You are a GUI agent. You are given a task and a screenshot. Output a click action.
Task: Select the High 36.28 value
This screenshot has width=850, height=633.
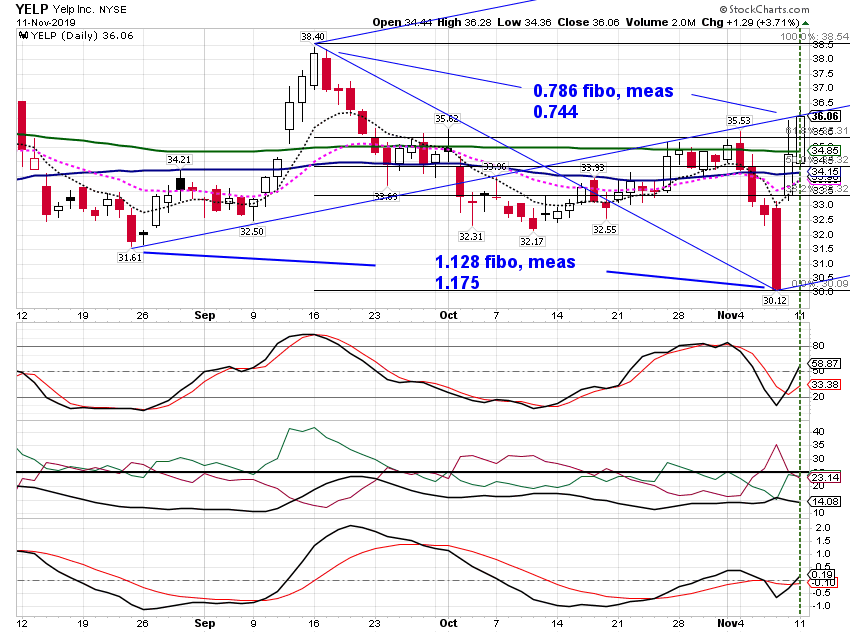[x=465, y=22]
